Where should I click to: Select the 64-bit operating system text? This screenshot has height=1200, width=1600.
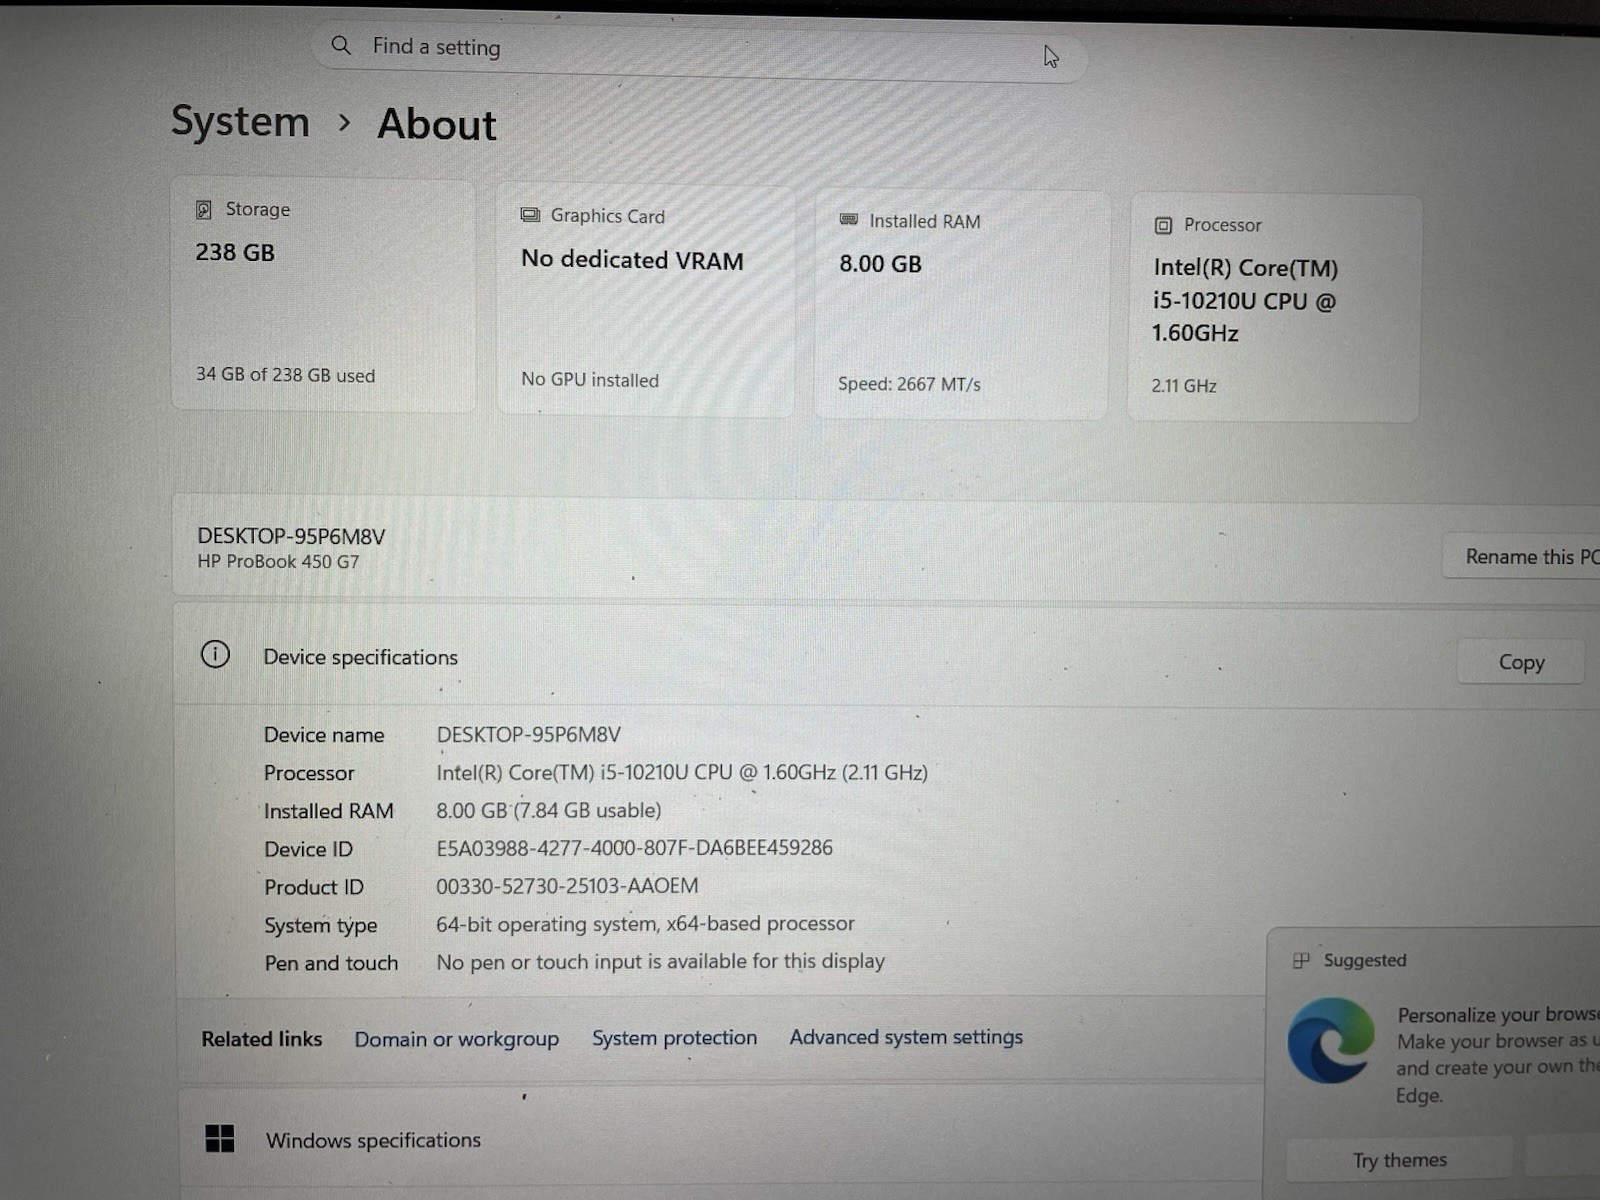pyautogui.click(x=645, y=924)
